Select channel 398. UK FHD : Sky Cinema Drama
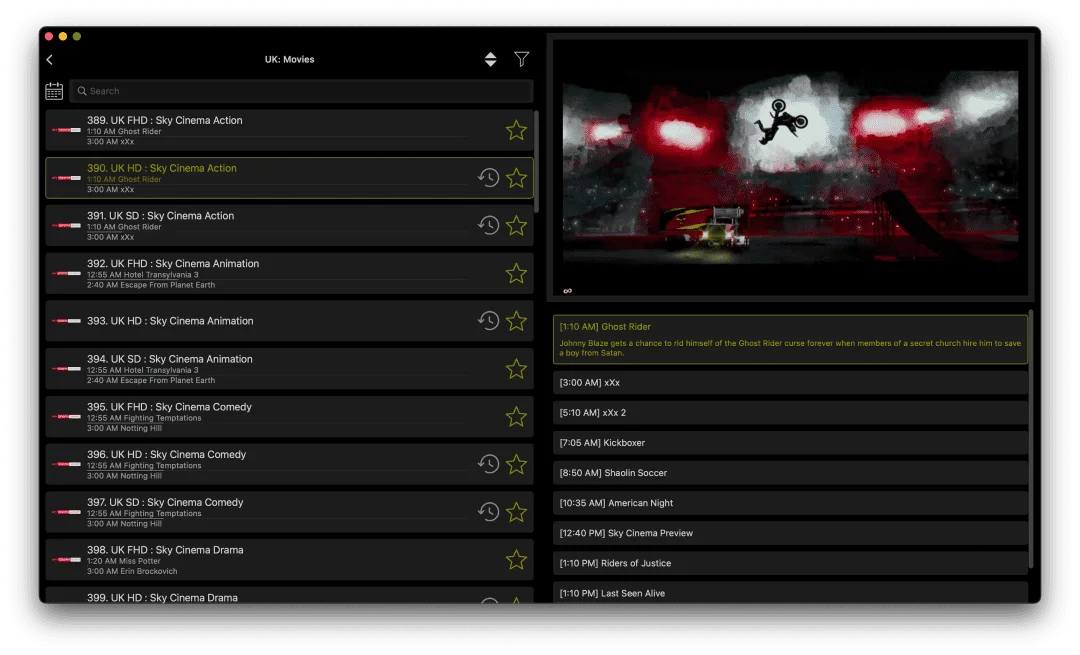Viewport: 1080px width, 655px height. click(x=289, y=560)
